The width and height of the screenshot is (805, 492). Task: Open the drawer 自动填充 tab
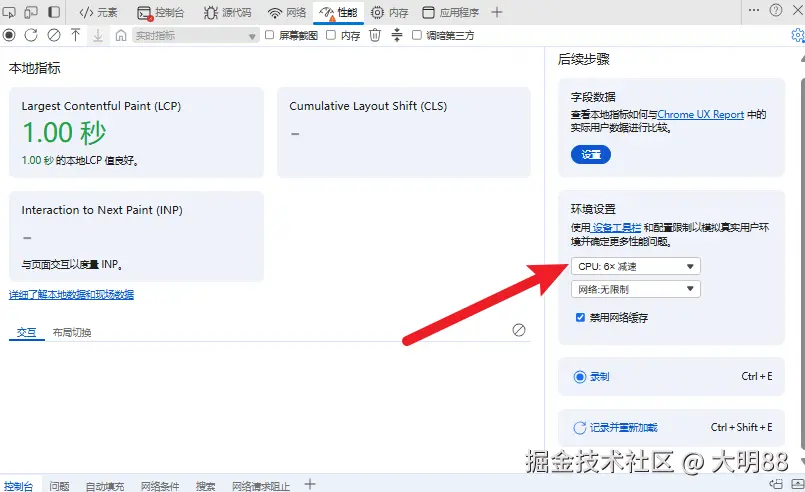(105, 485)
